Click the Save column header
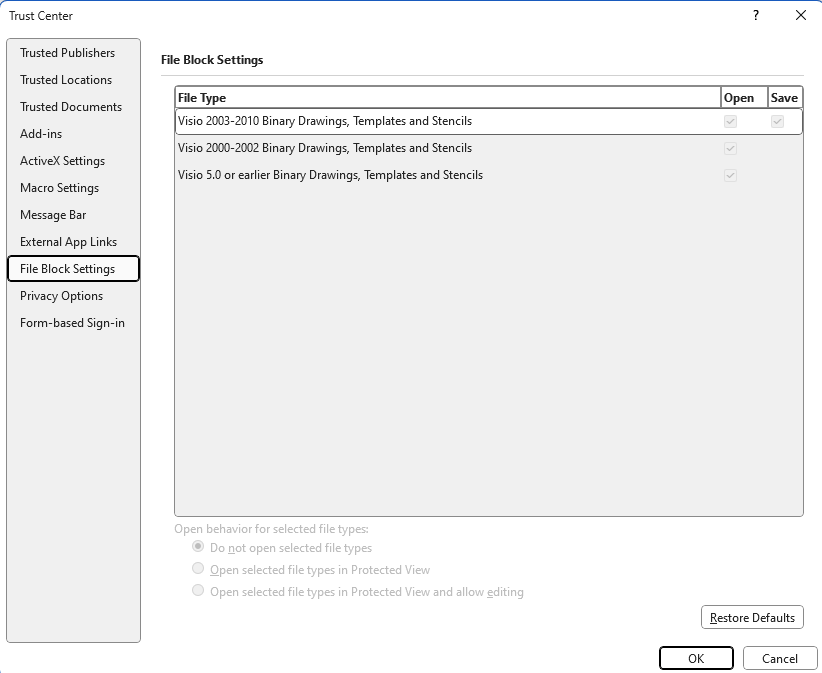The height and width of the screenshot is (673, 822). [x=785, y=98]
